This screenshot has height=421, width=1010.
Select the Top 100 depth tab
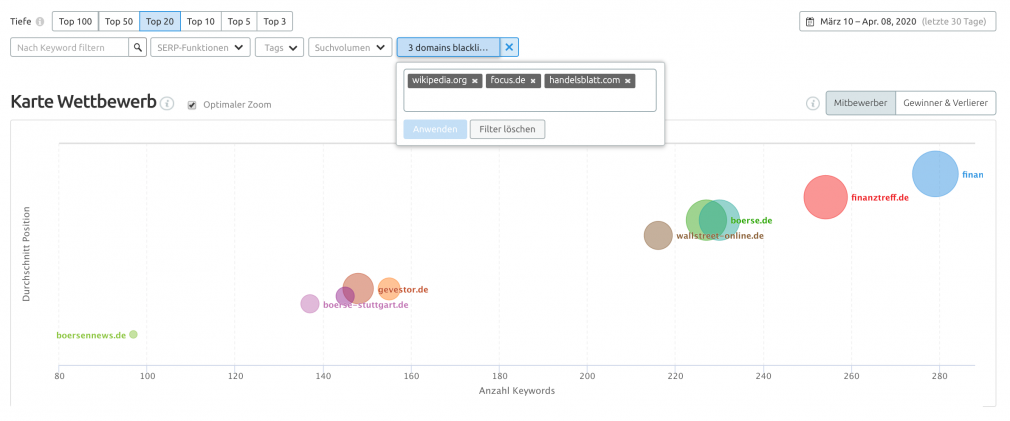tap(75, 21)
